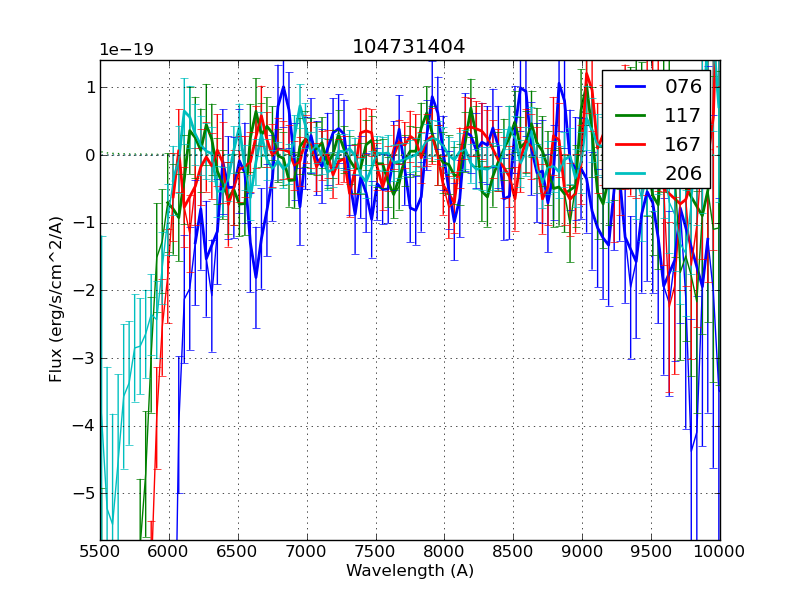Click the 8500 tick on the x-axis
Image resolution: width=800 pixels, height=600 pixels.
coord(513,551)
